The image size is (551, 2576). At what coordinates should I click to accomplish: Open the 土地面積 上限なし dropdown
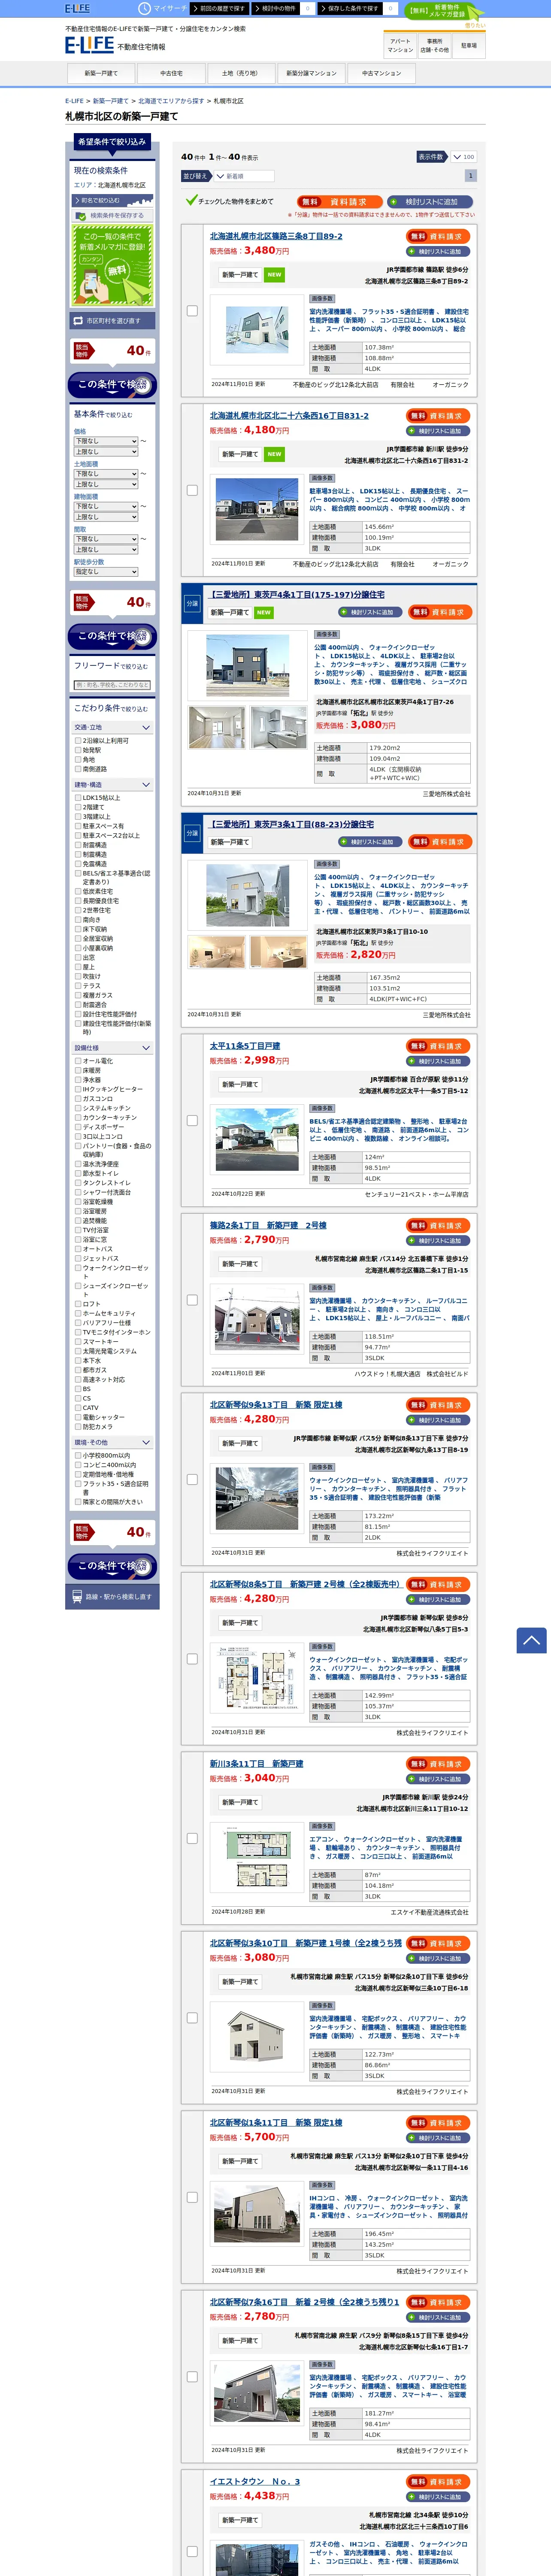[106, 484]
